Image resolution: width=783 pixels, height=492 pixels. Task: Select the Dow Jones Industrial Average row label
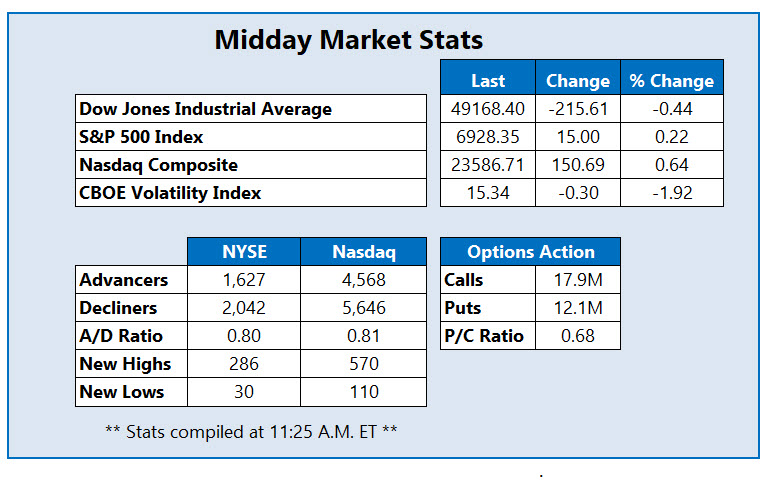click(206, 109)
